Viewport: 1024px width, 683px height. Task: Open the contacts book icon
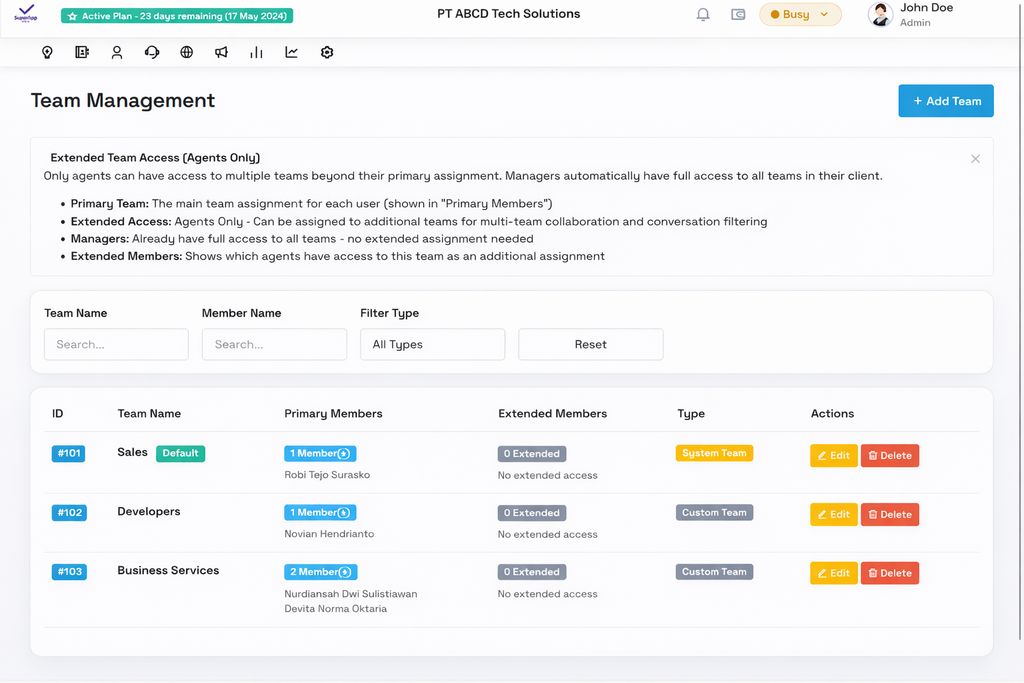tap(82, 53)
